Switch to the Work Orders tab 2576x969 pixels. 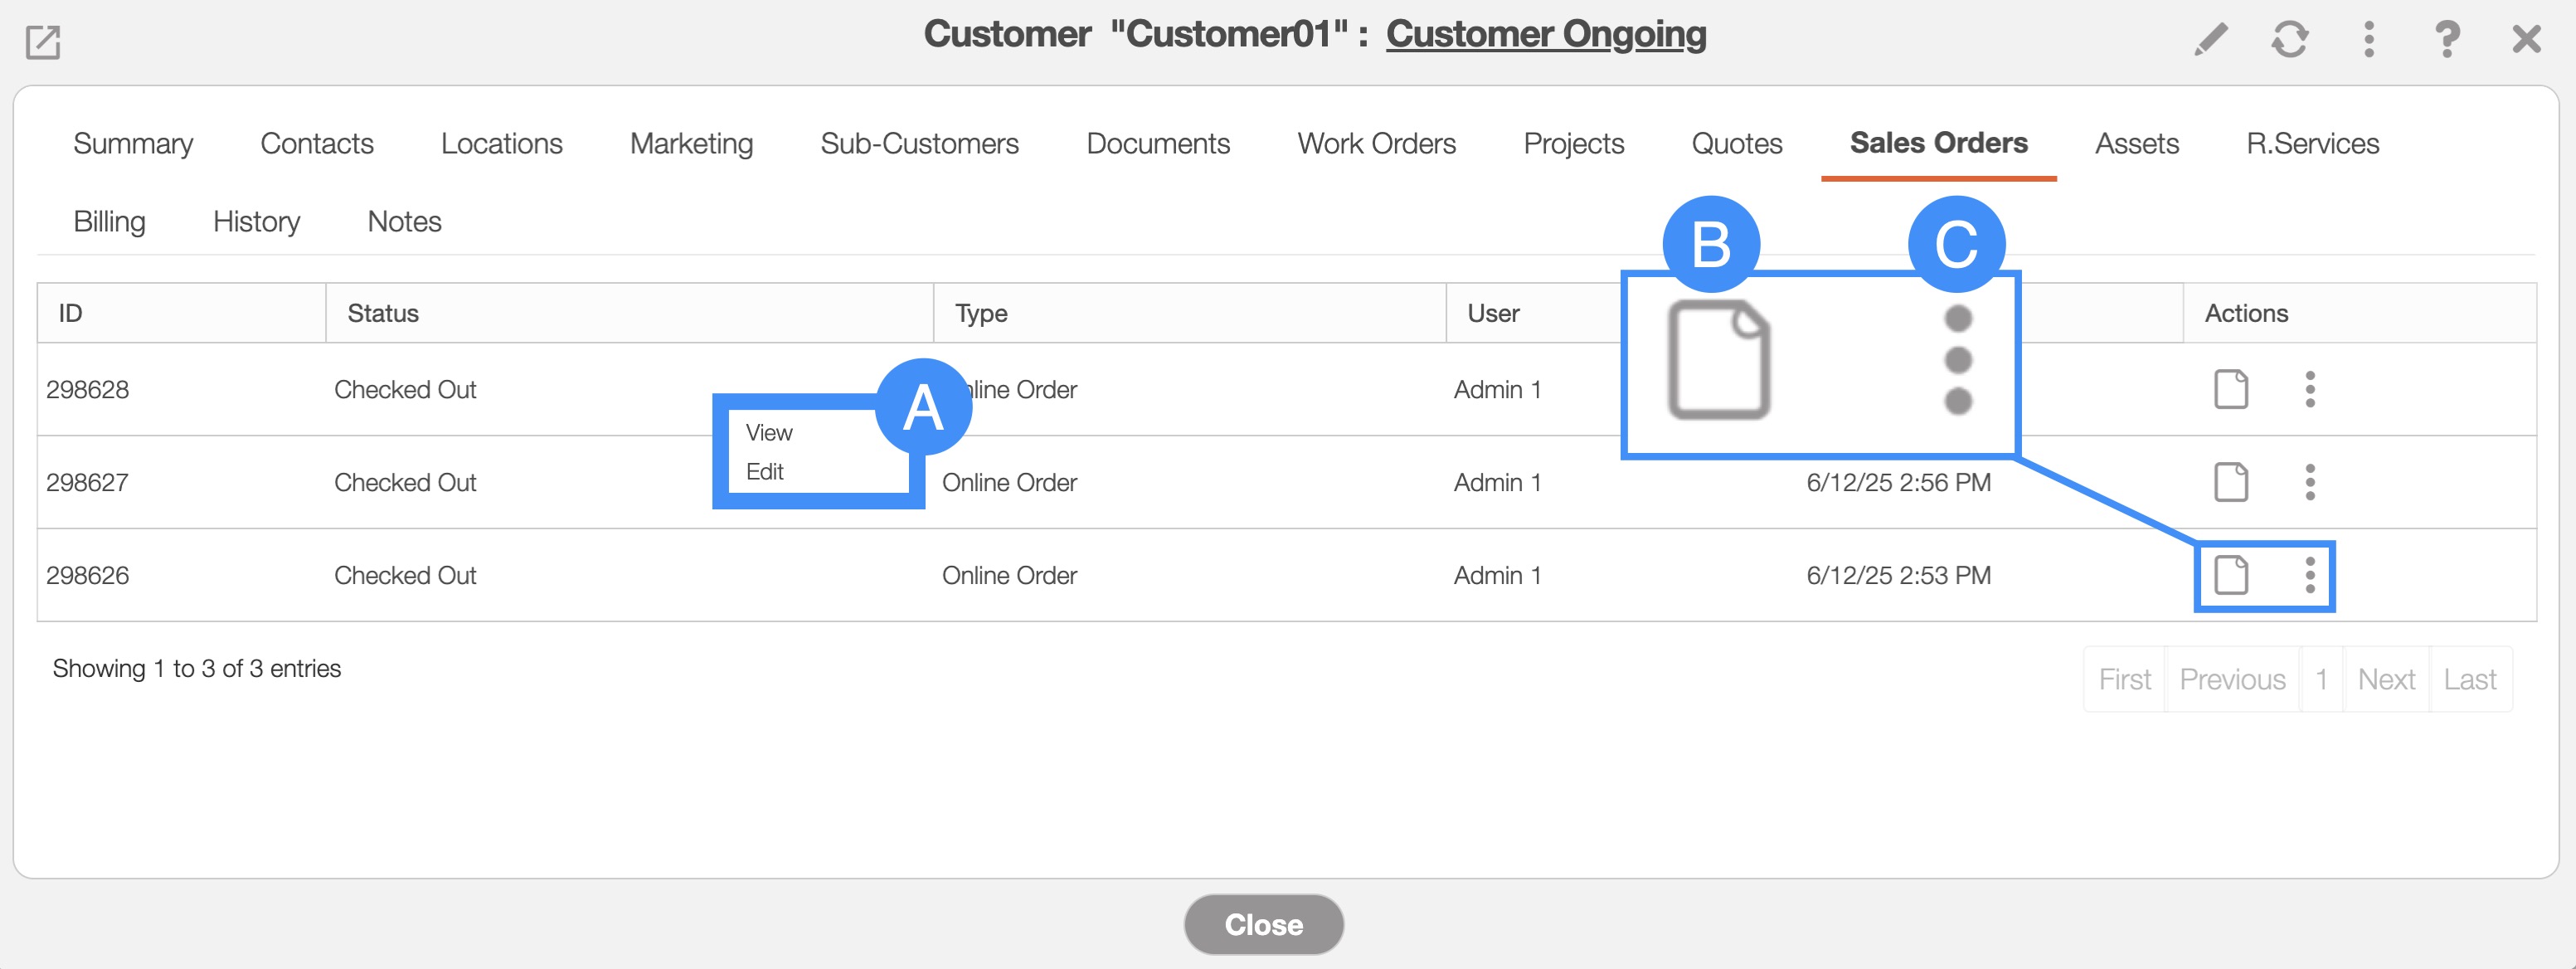tap(1376, 144)
